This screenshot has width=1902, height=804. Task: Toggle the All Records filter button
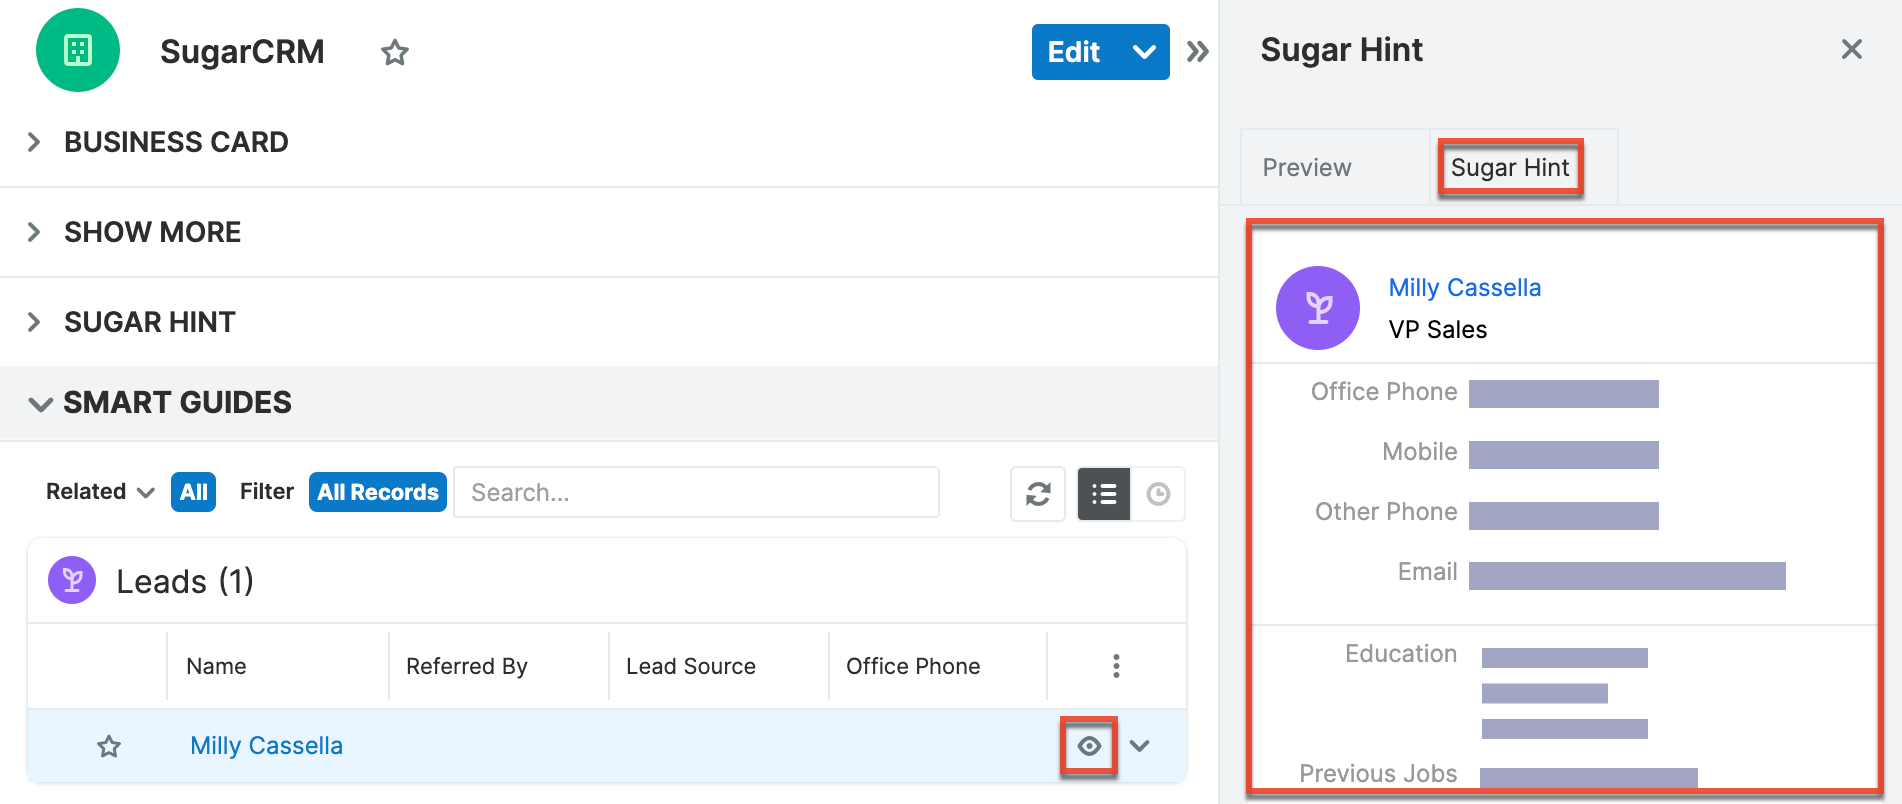point(377,491)
